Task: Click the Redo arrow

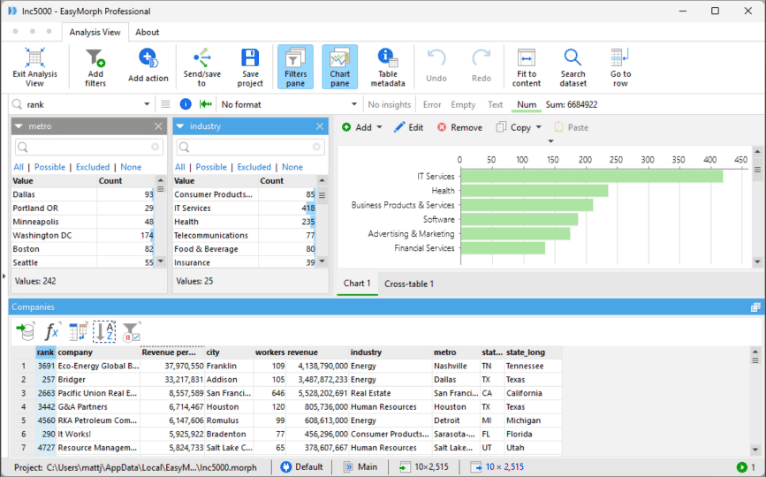Action: [481, 58]
